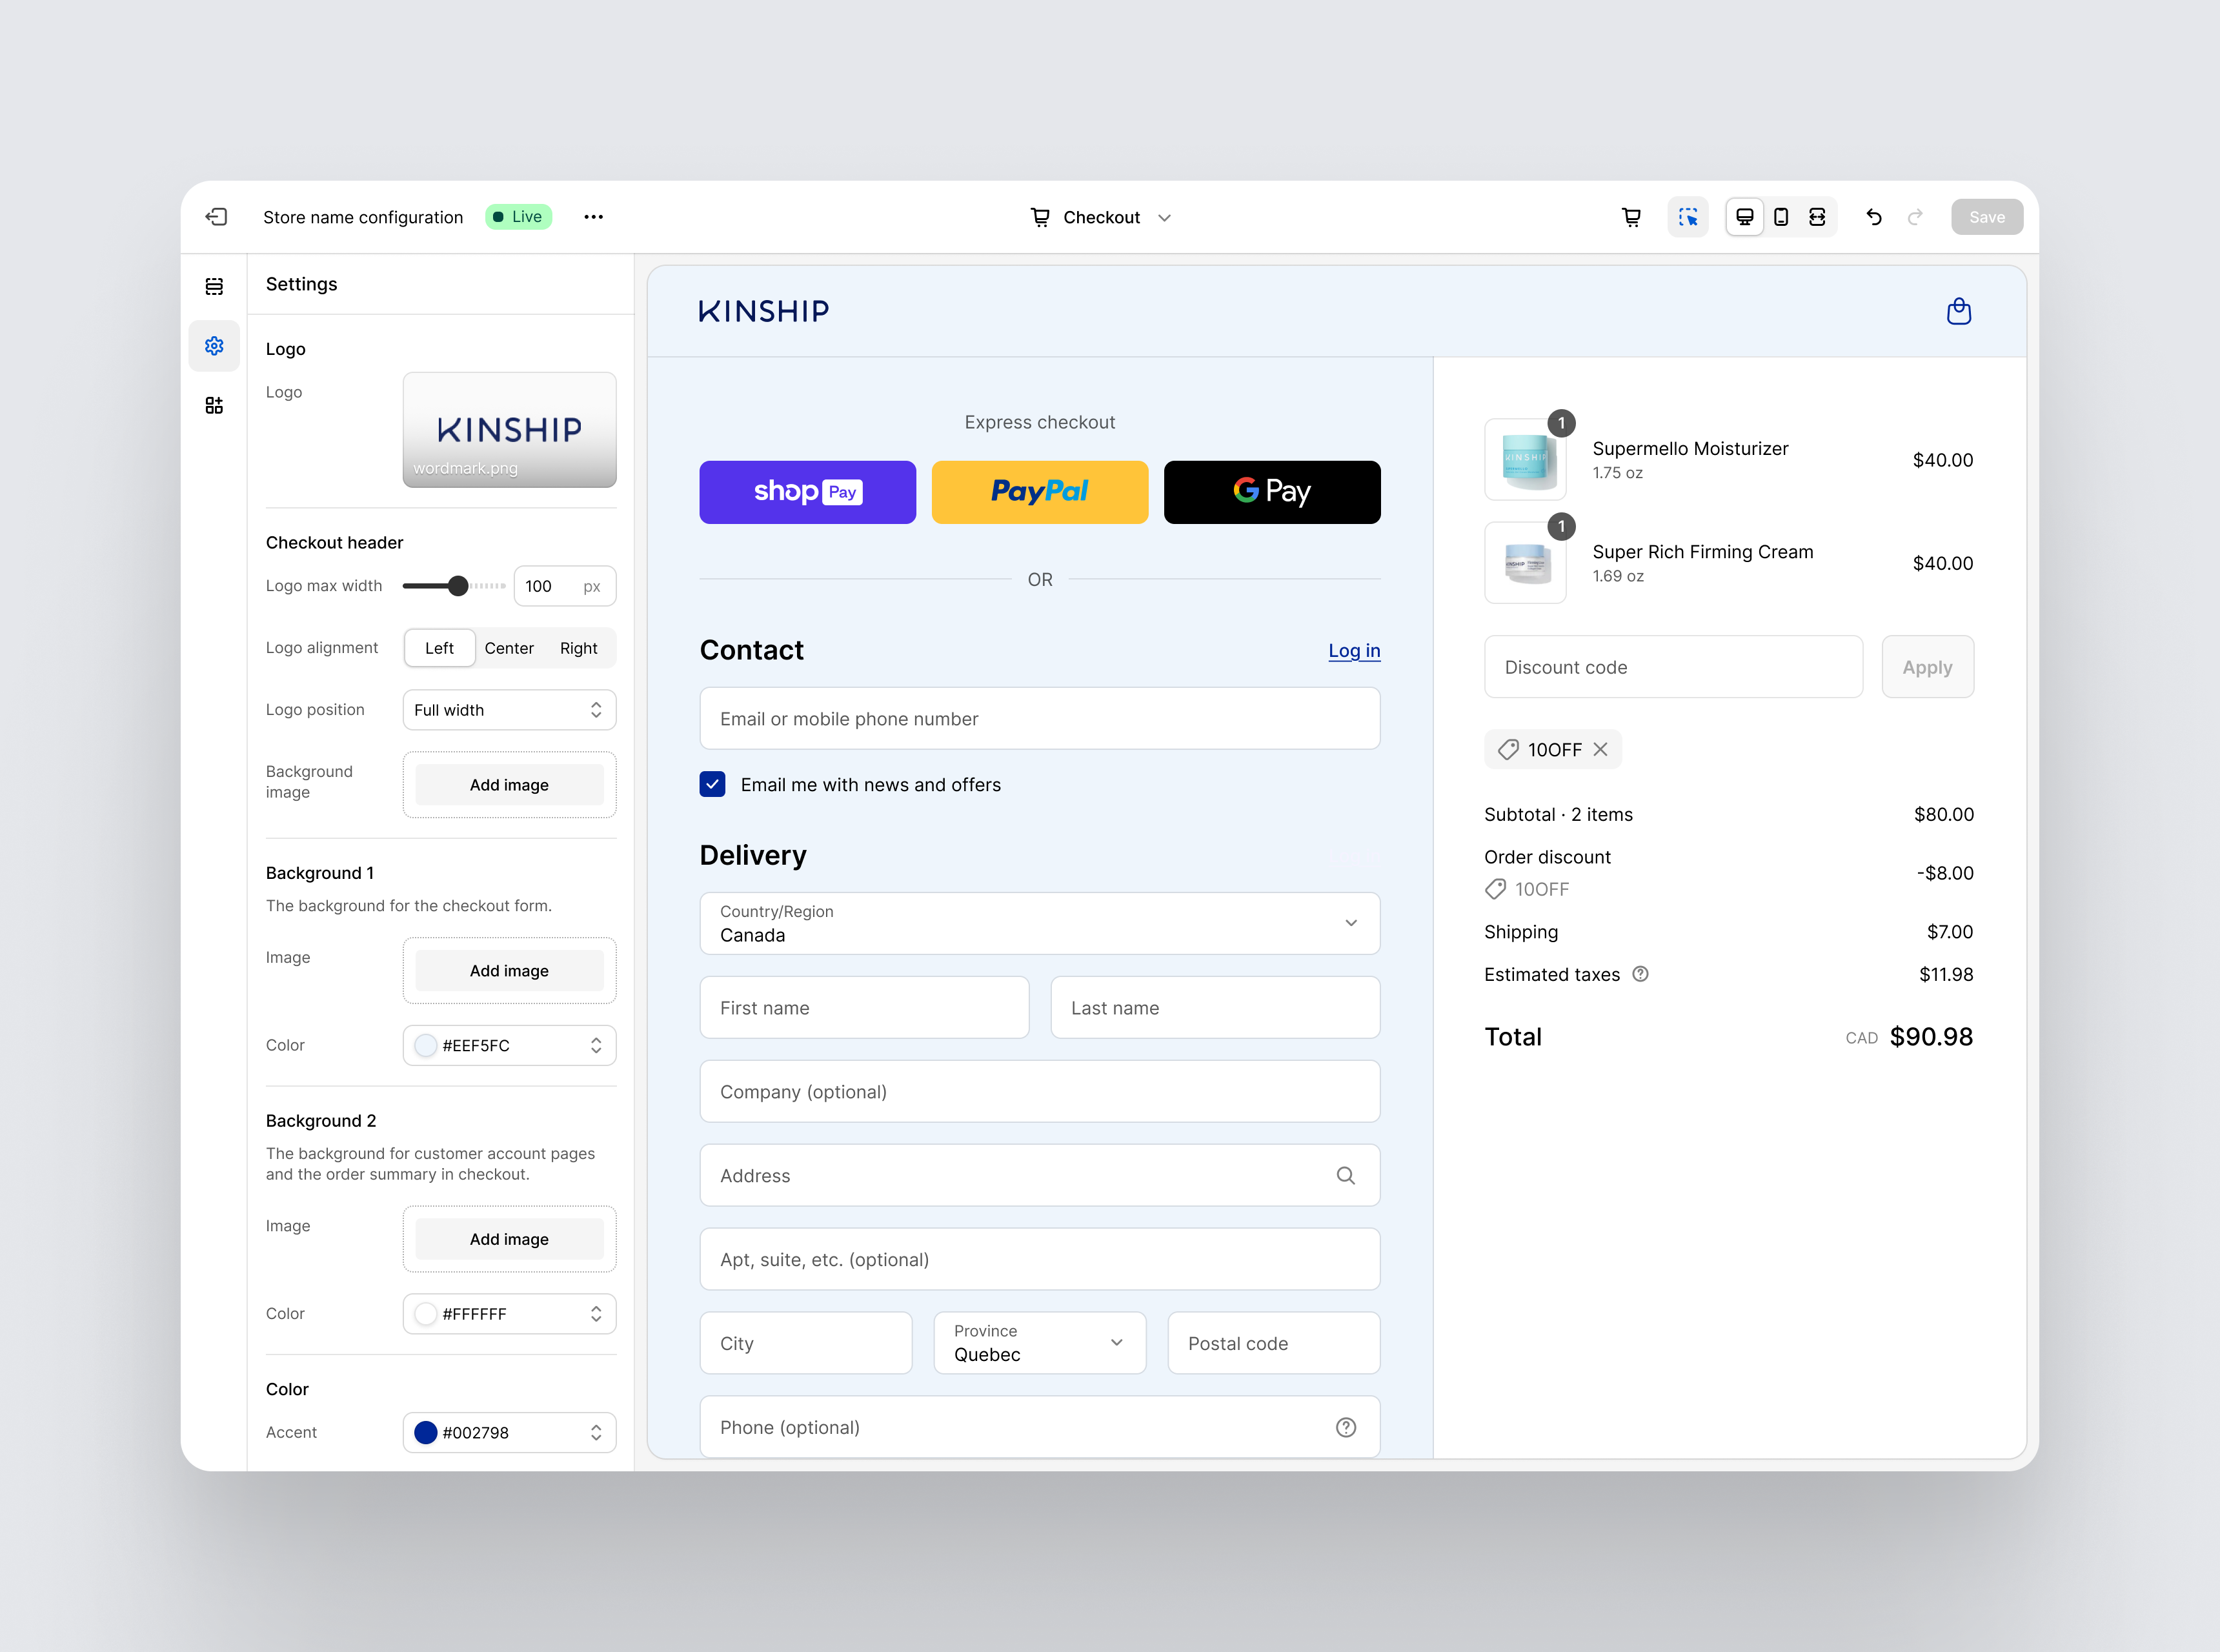Viewport: 2220px width, 1652px height.
Task: Toggle the inspector selection tool icon
Action: (x=1688, y=217)
